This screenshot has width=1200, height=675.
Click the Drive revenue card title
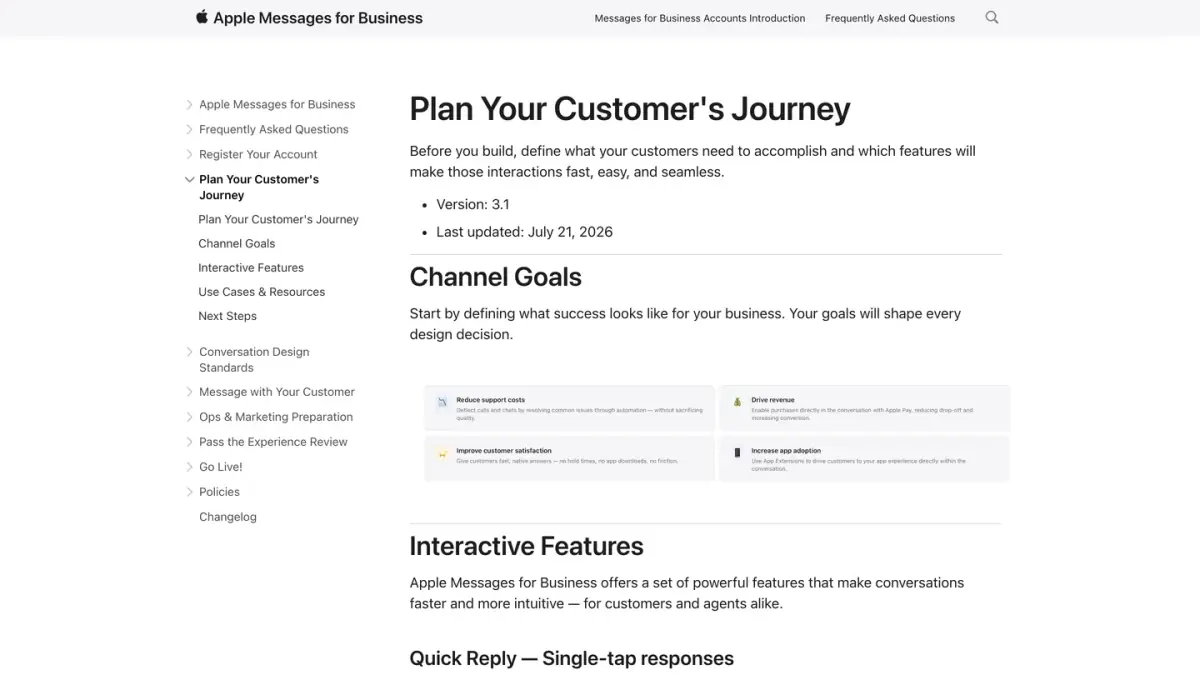click(x=773, y=400)
